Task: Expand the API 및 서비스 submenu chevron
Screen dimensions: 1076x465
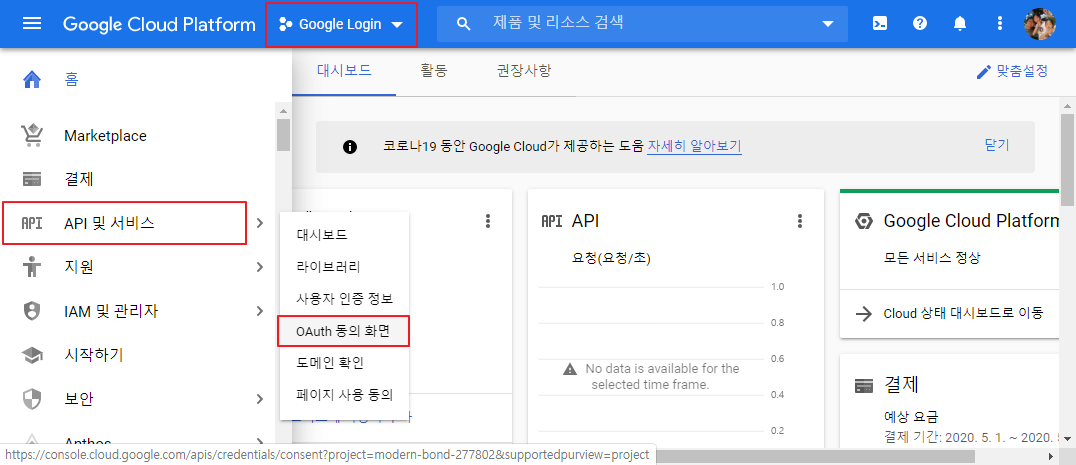Action: (259, 223)
